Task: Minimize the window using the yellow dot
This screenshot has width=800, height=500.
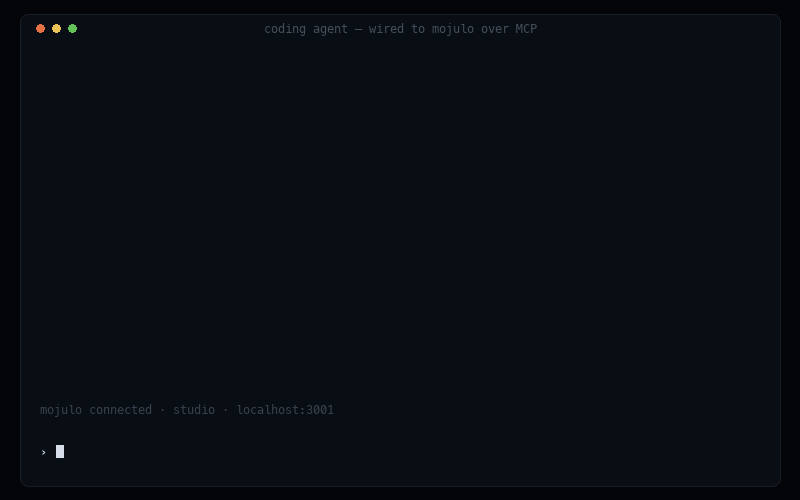Action: [57, 29]
